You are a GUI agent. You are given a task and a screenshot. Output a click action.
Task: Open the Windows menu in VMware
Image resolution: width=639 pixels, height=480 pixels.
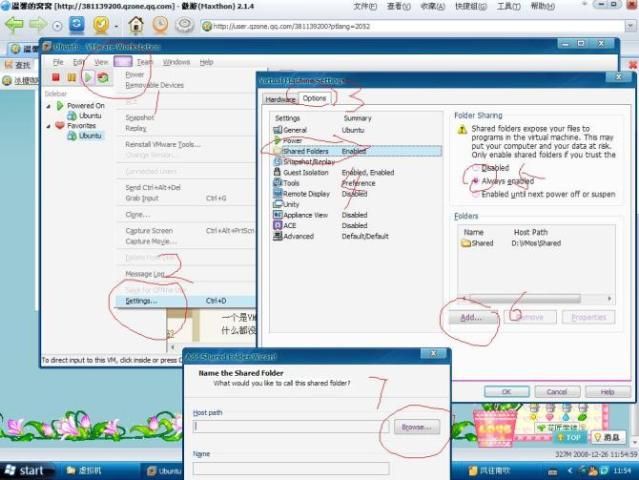[x=176, y=62]
